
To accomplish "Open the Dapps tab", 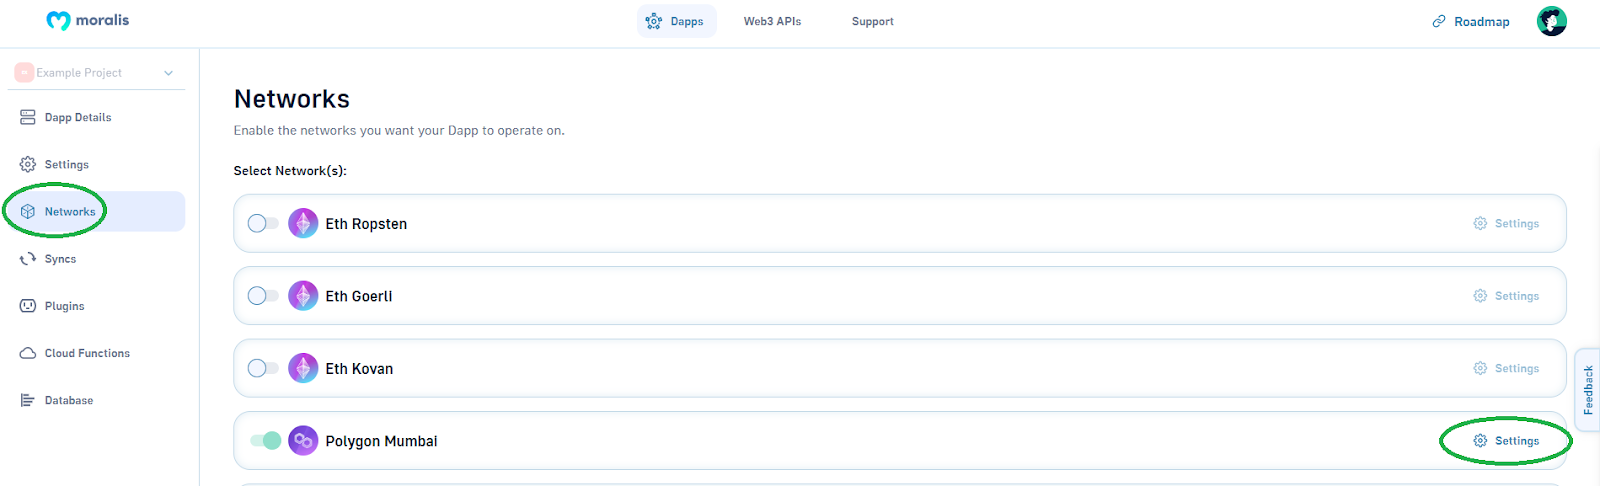I will click(676, 21).
